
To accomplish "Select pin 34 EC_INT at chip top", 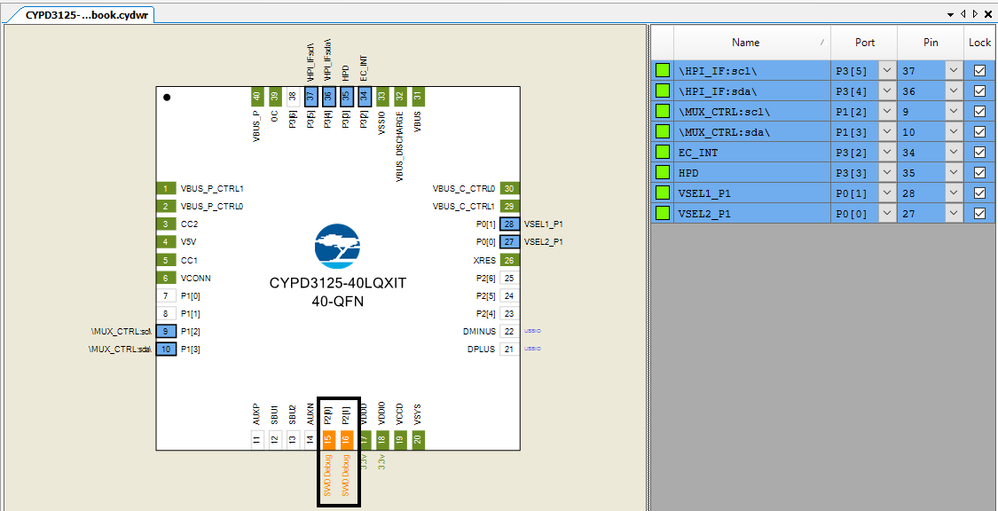I will [x=364, y=97].
